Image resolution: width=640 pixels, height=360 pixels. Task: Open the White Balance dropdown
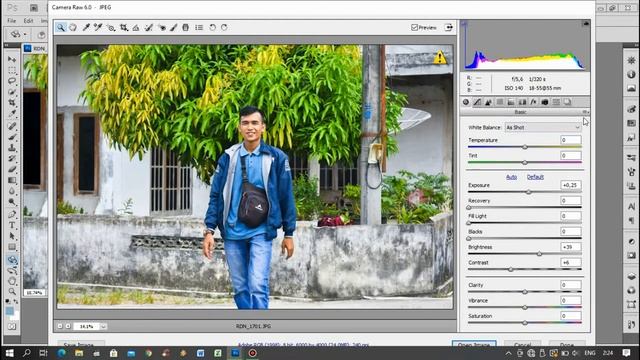[543, 127]
